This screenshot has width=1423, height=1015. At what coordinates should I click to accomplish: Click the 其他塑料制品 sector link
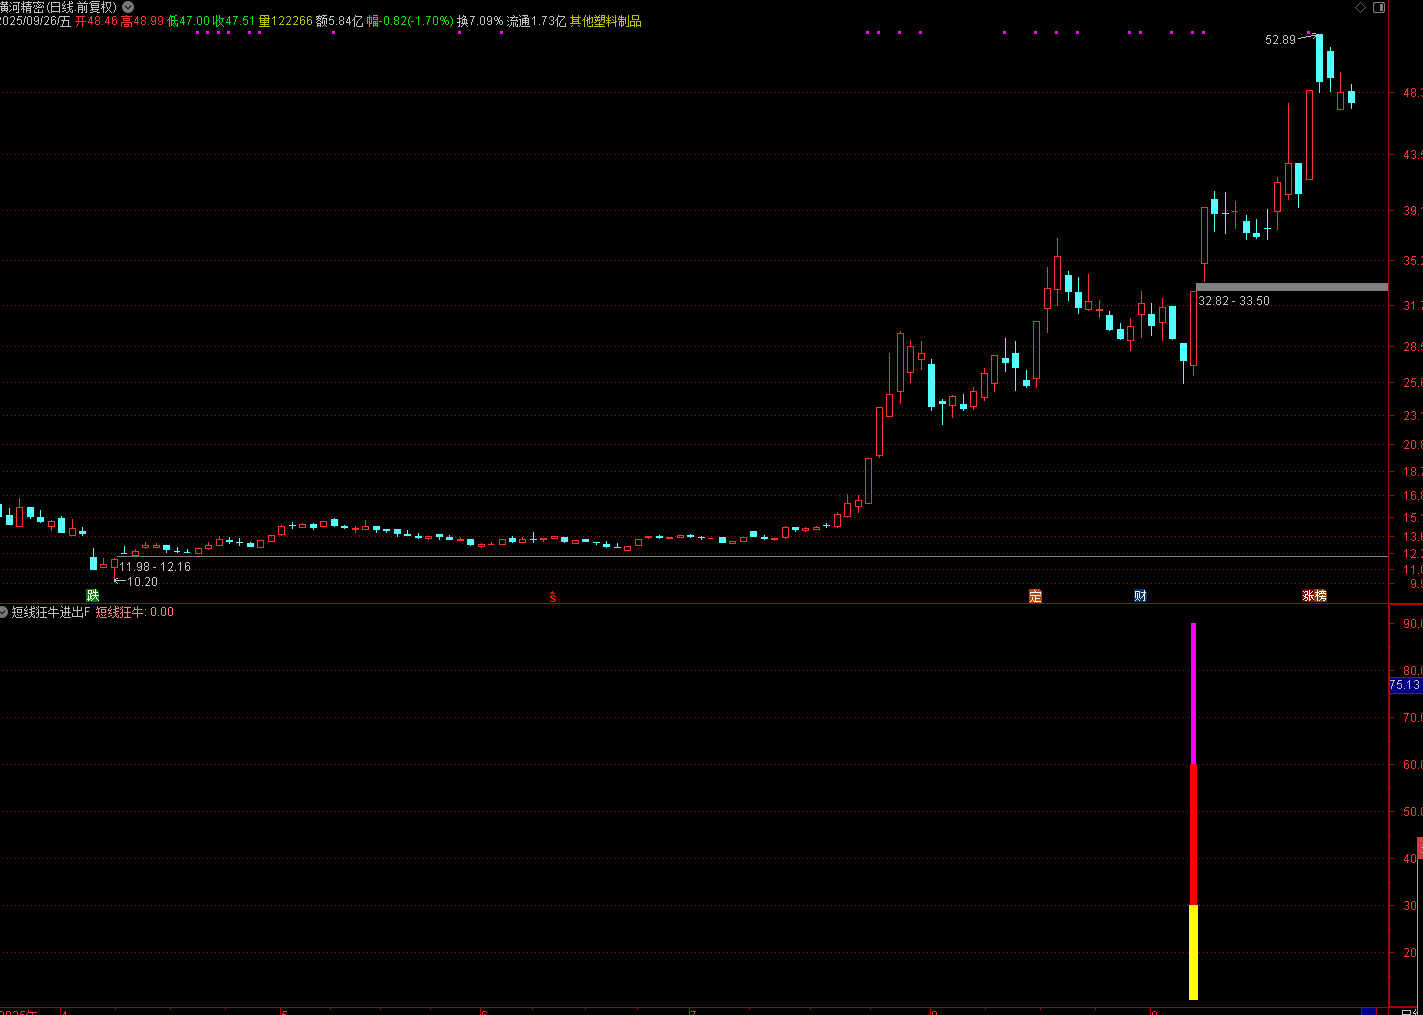point(606,21)
